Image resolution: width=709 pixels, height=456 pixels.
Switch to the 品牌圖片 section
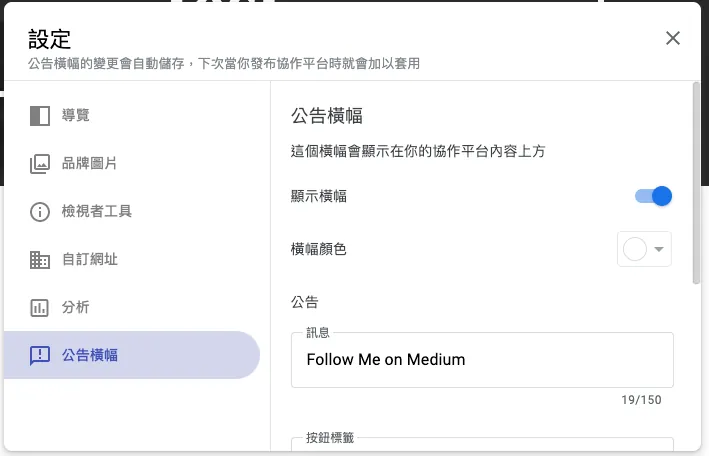90,163
